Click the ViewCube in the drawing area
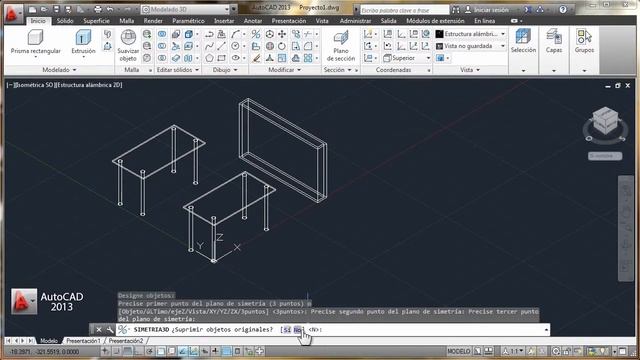This screenshot has height=360, width=640. tap(605, 121)
